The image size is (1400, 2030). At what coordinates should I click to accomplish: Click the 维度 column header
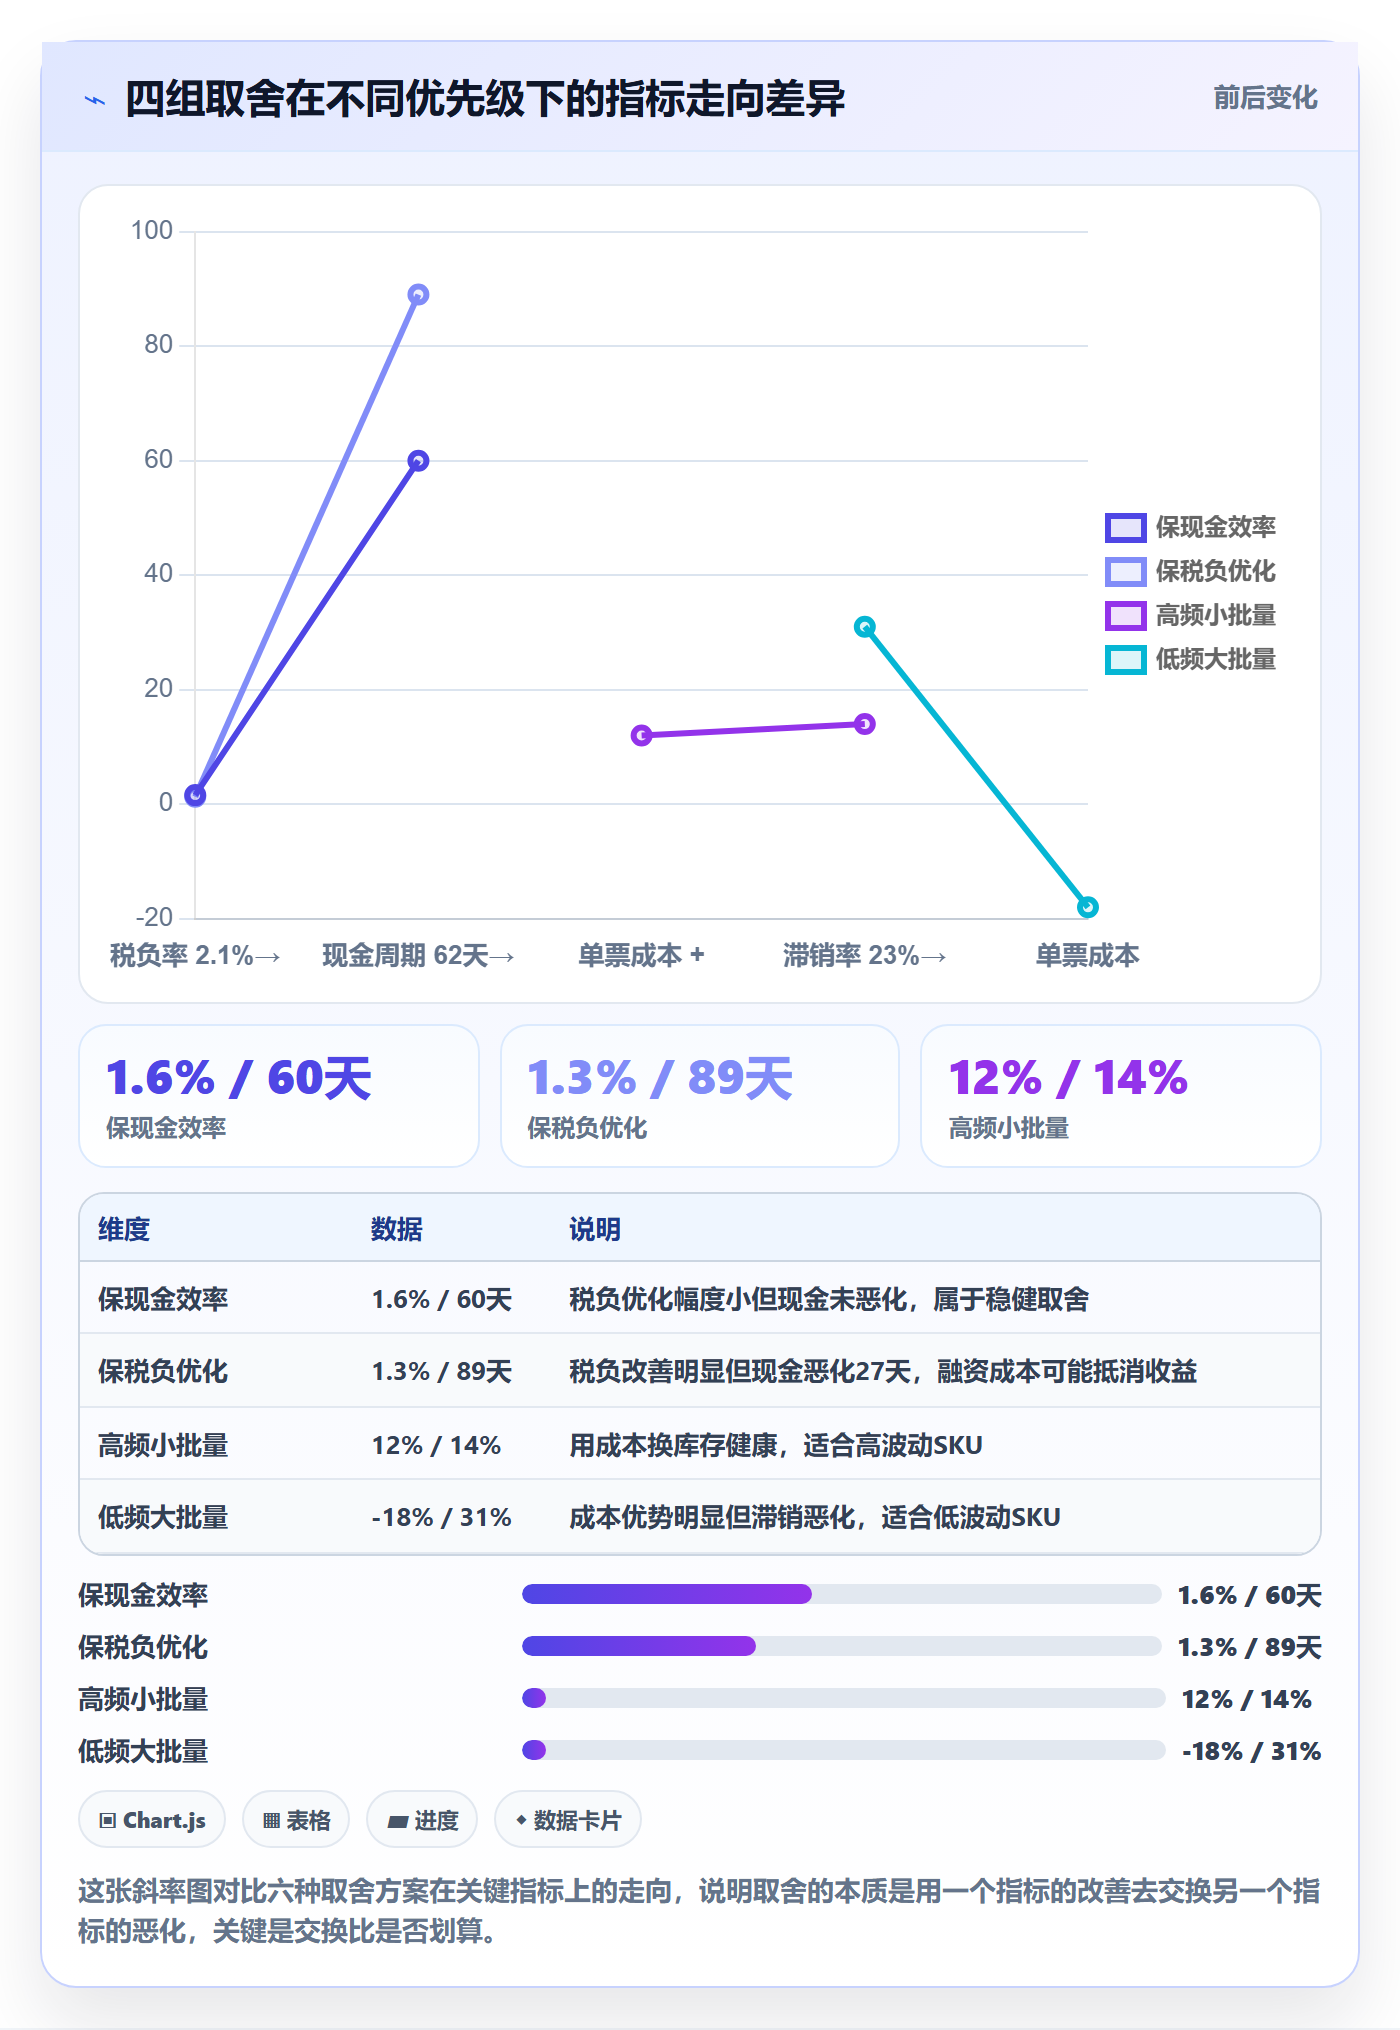click(124, 1229)
